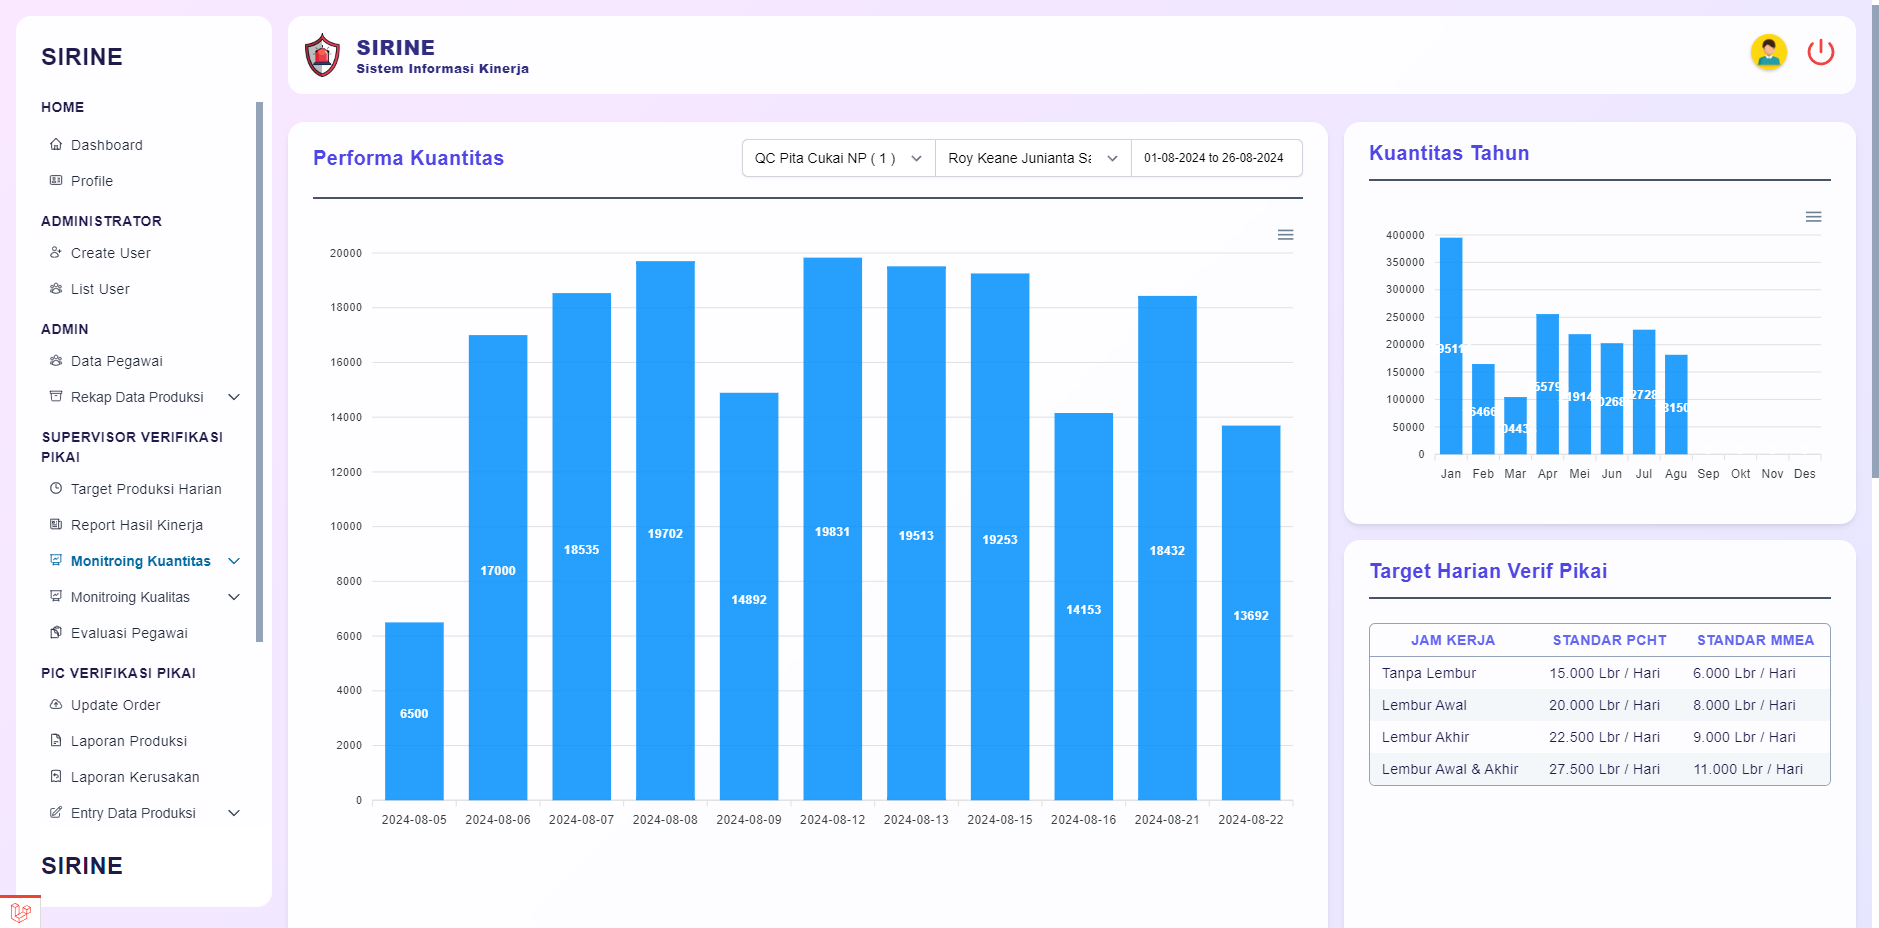1879x928 pixels.
Task: Click the Evaluasi Pegawai icon
Action: 56,632
